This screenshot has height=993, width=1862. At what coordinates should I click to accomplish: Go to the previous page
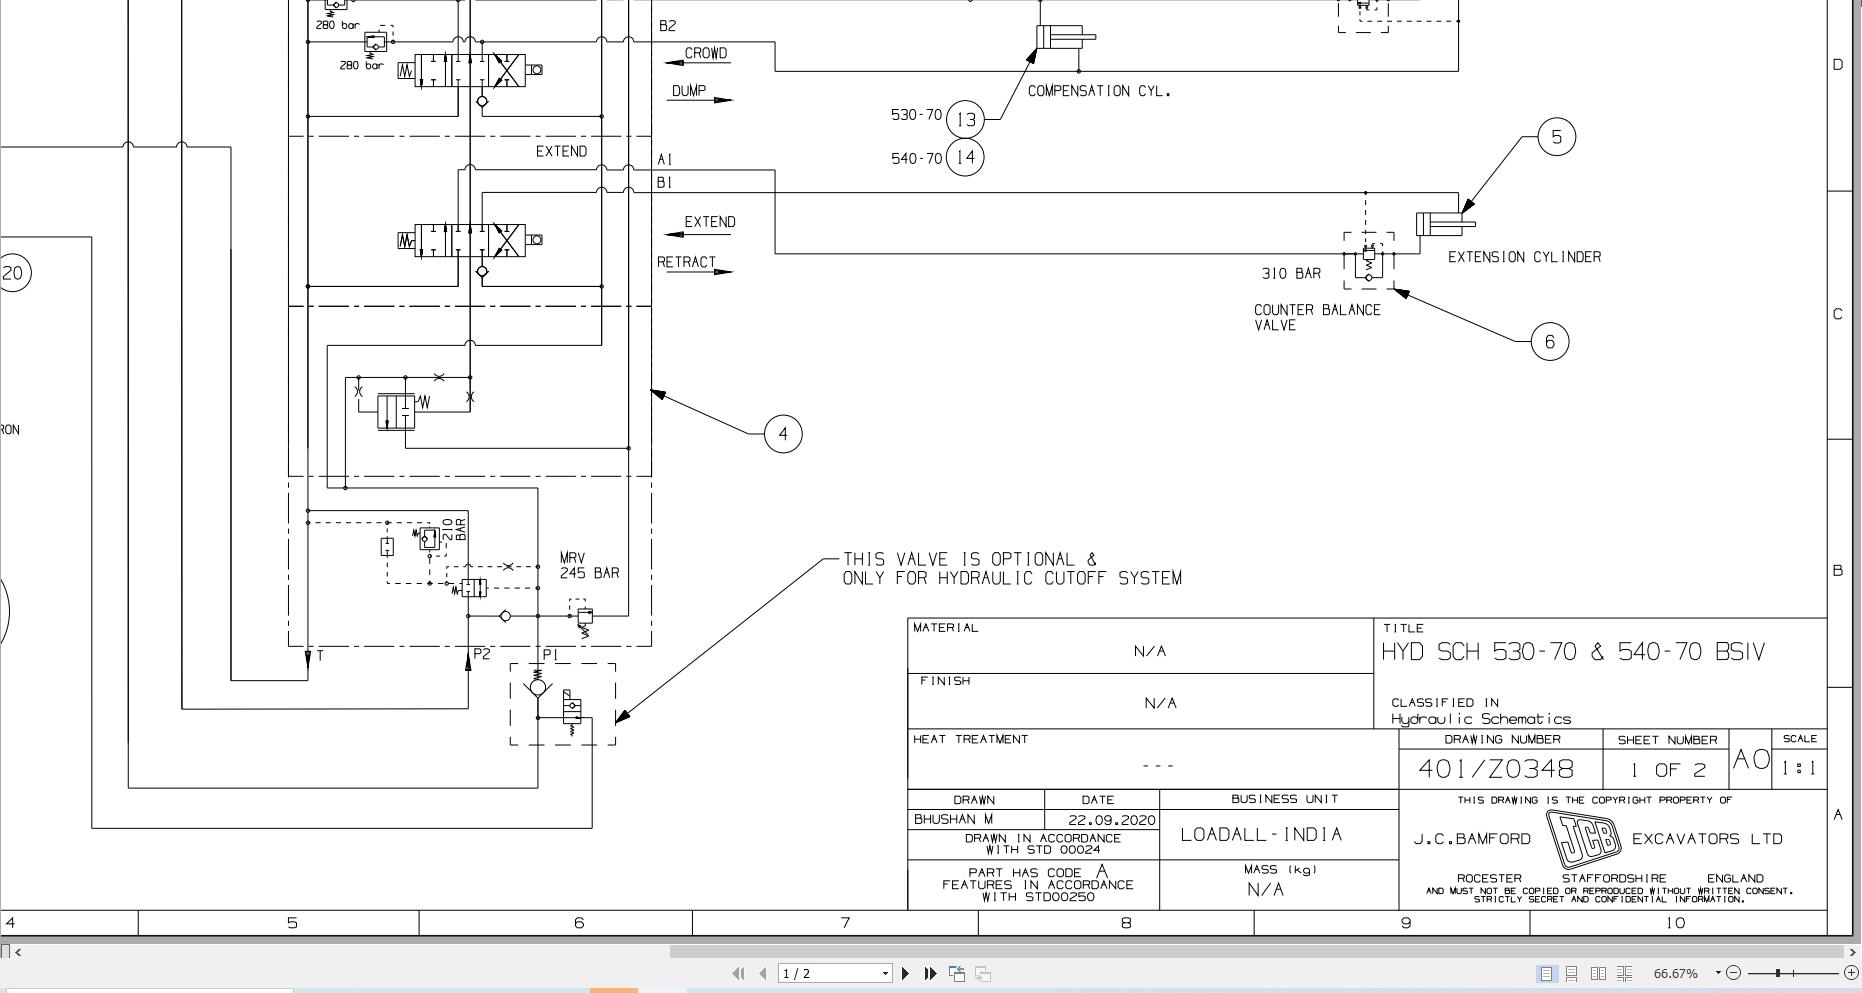(763, 973)
